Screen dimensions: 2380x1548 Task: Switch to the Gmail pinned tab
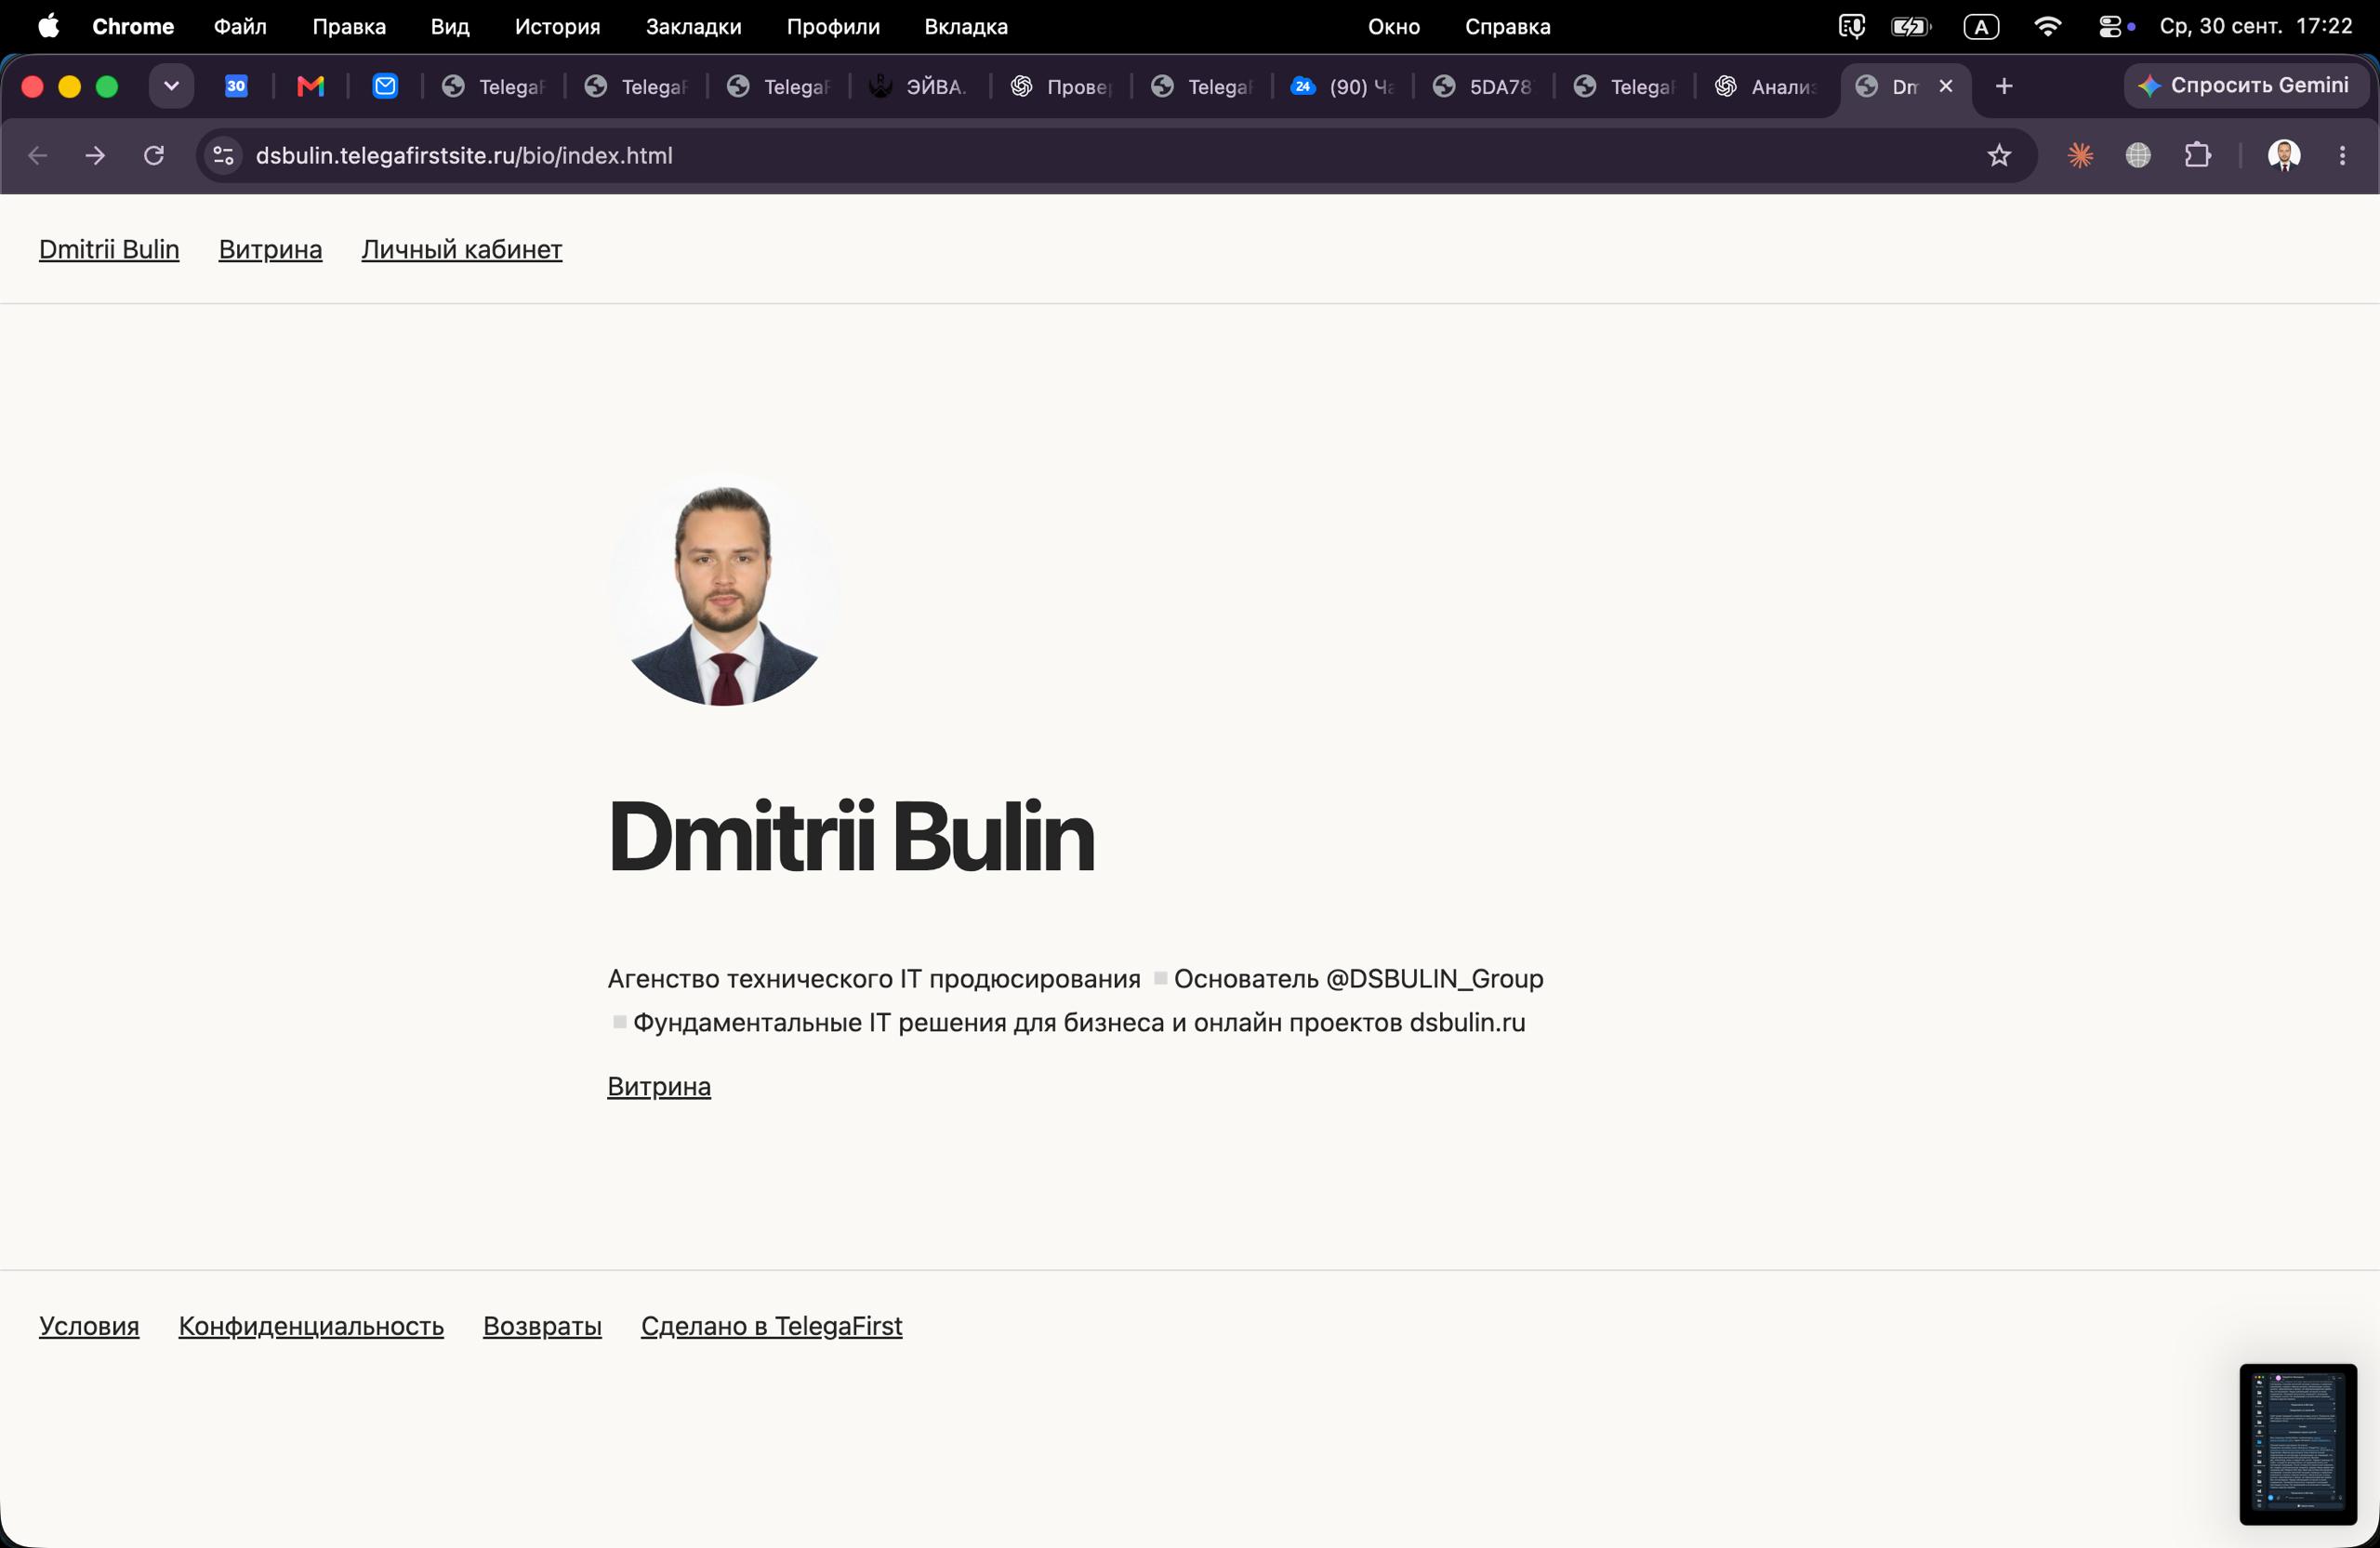311,87
